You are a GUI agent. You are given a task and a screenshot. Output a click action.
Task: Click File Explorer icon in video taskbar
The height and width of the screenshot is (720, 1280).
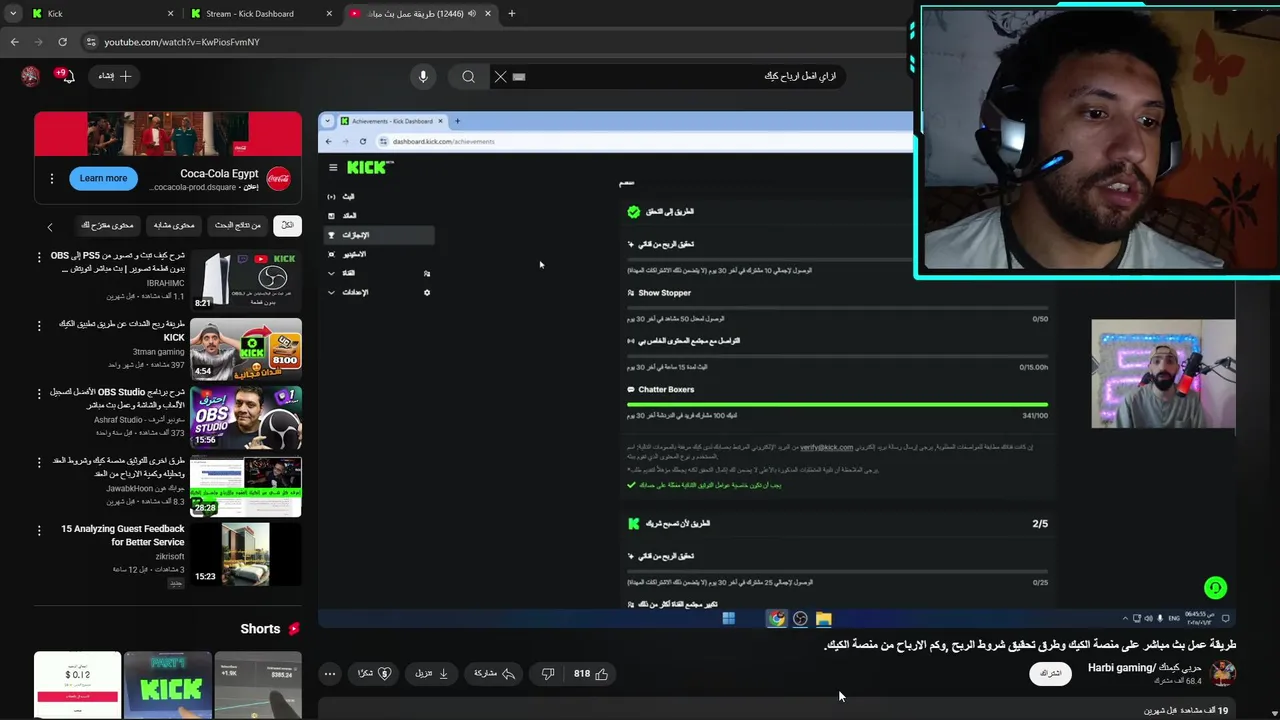point(823,619)
